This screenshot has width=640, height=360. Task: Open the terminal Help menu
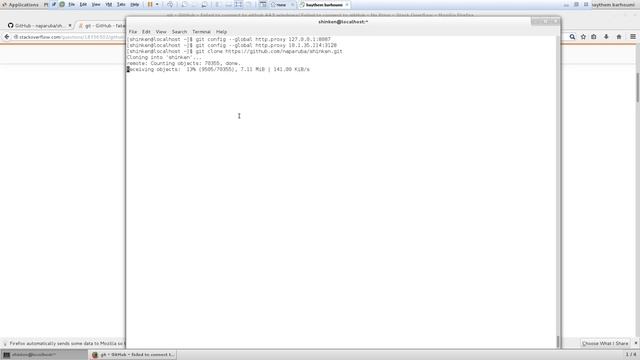pyautogui.click(x=221, y=32)
